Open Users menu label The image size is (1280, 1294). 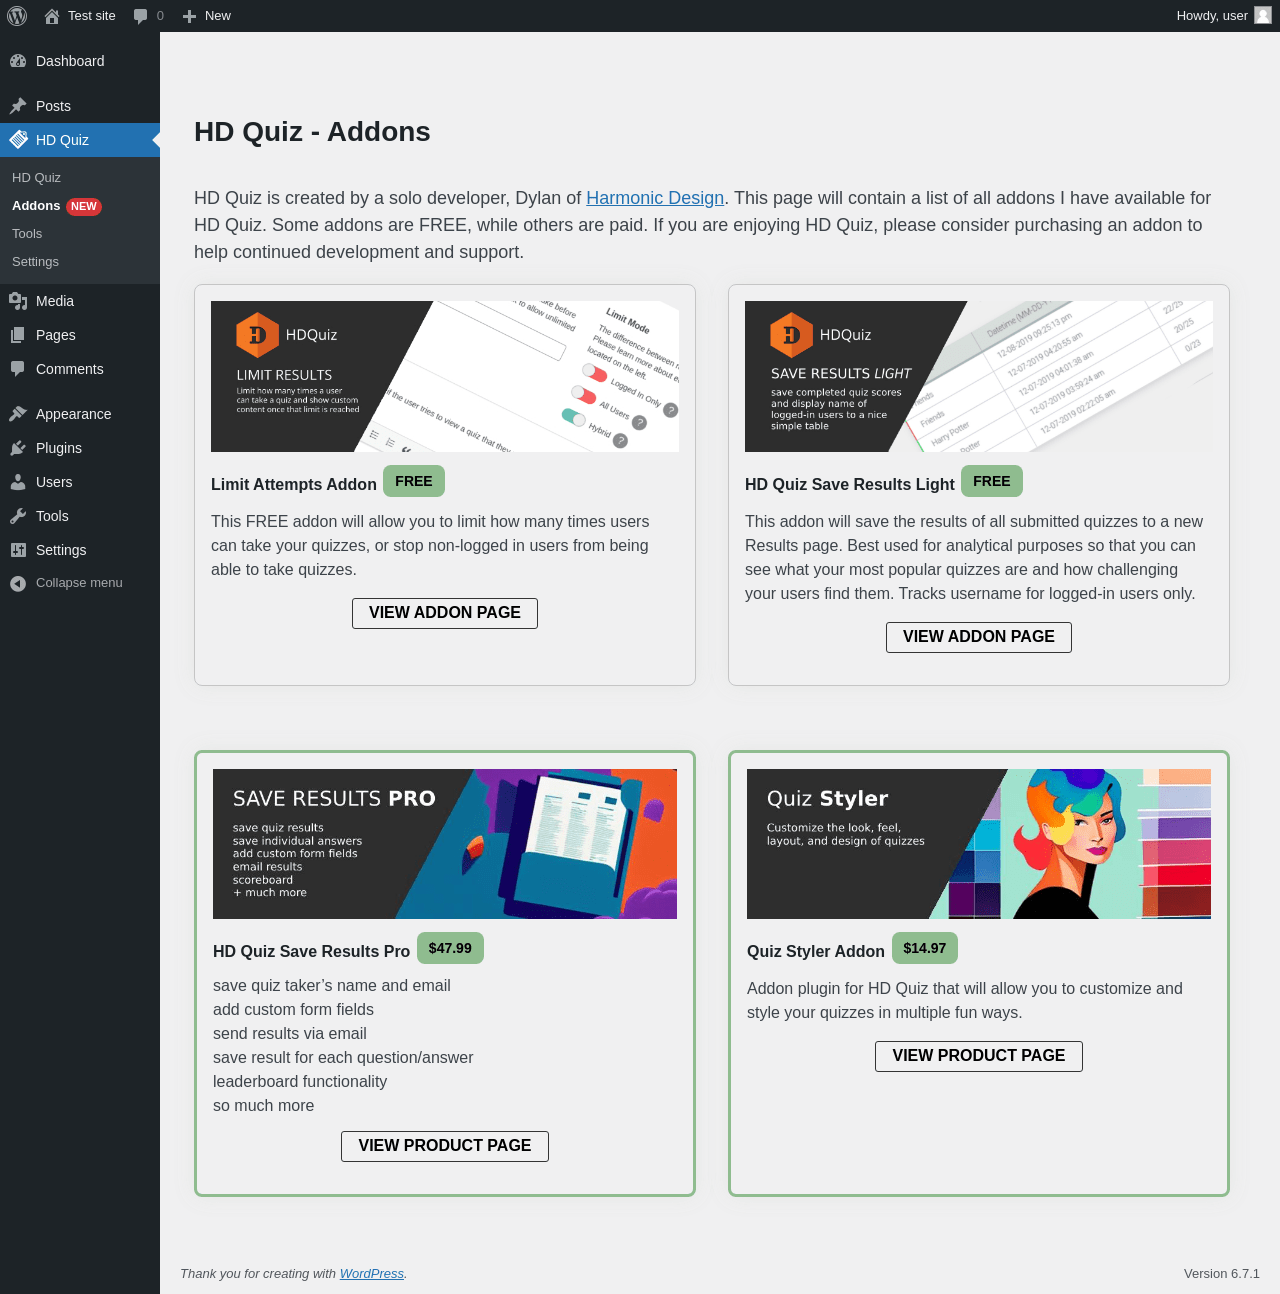(54, 482)
